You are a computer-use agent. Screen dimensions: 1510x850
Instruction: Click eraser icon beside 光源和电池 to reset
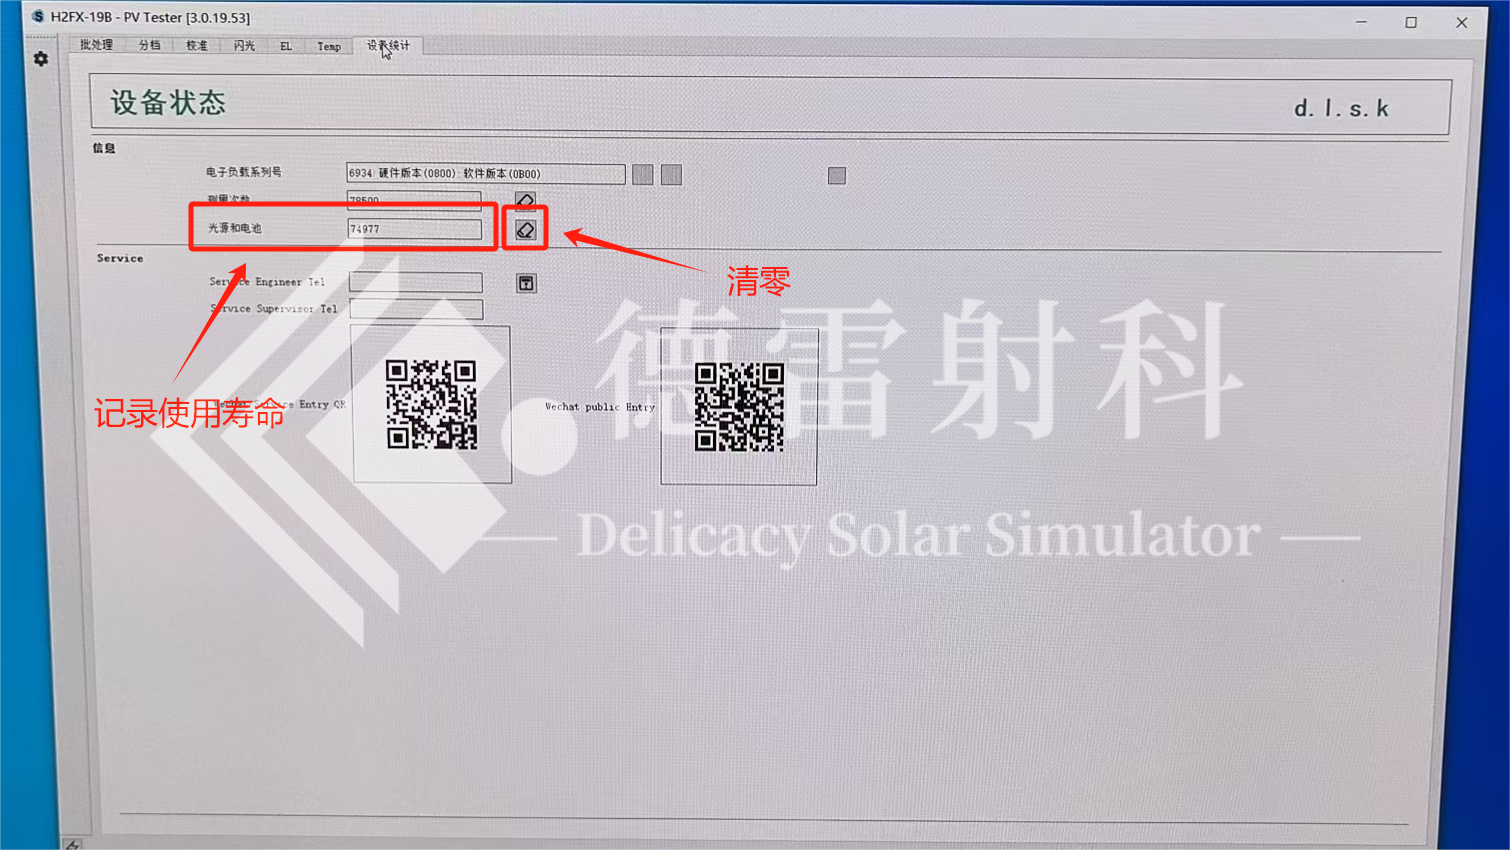[x=526, y=230]
